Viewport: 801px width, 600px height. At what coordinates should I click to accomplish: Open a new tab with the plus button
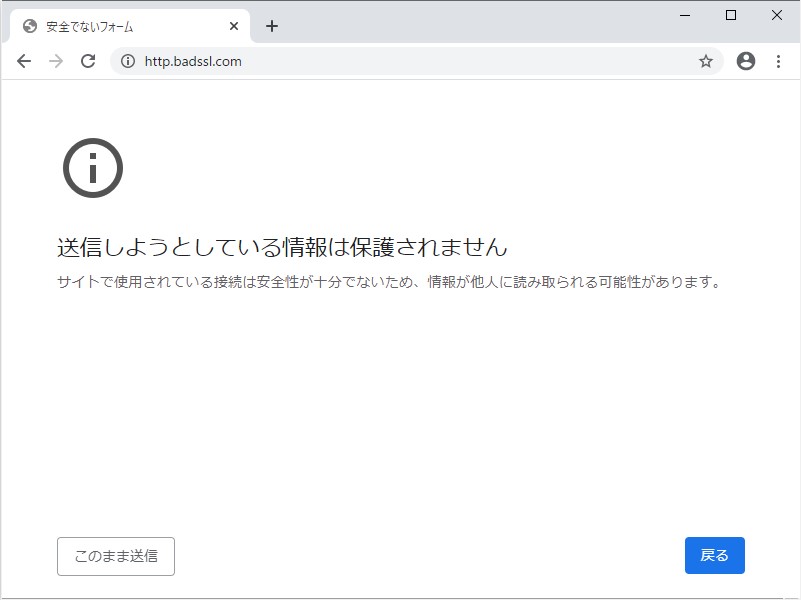coord(272,27)
